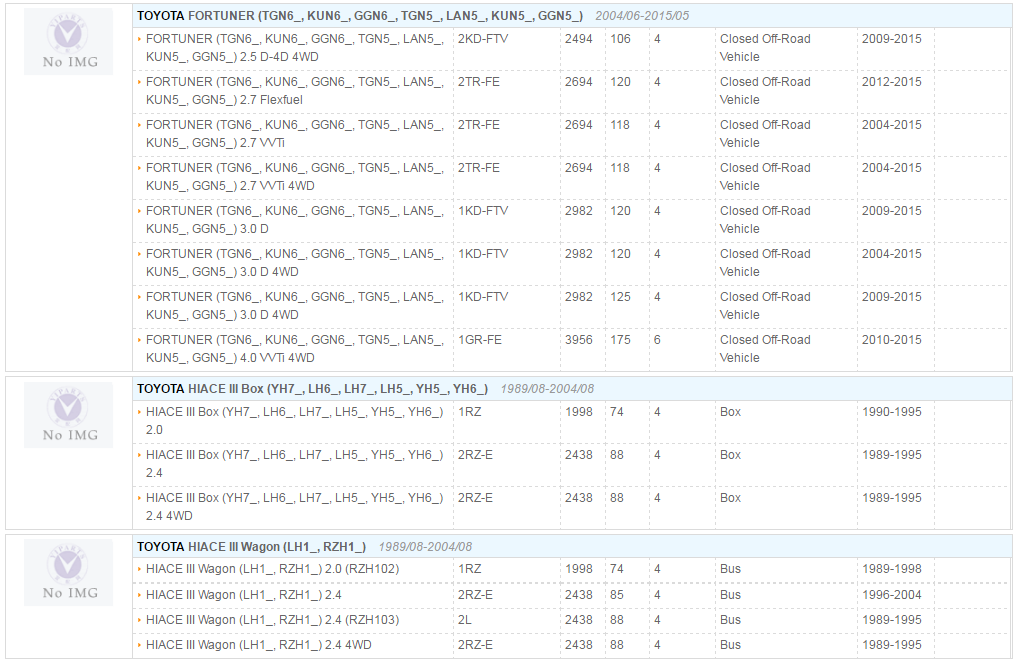Open the HIACE III Box No IMG thumbnail

coord(68,414)
